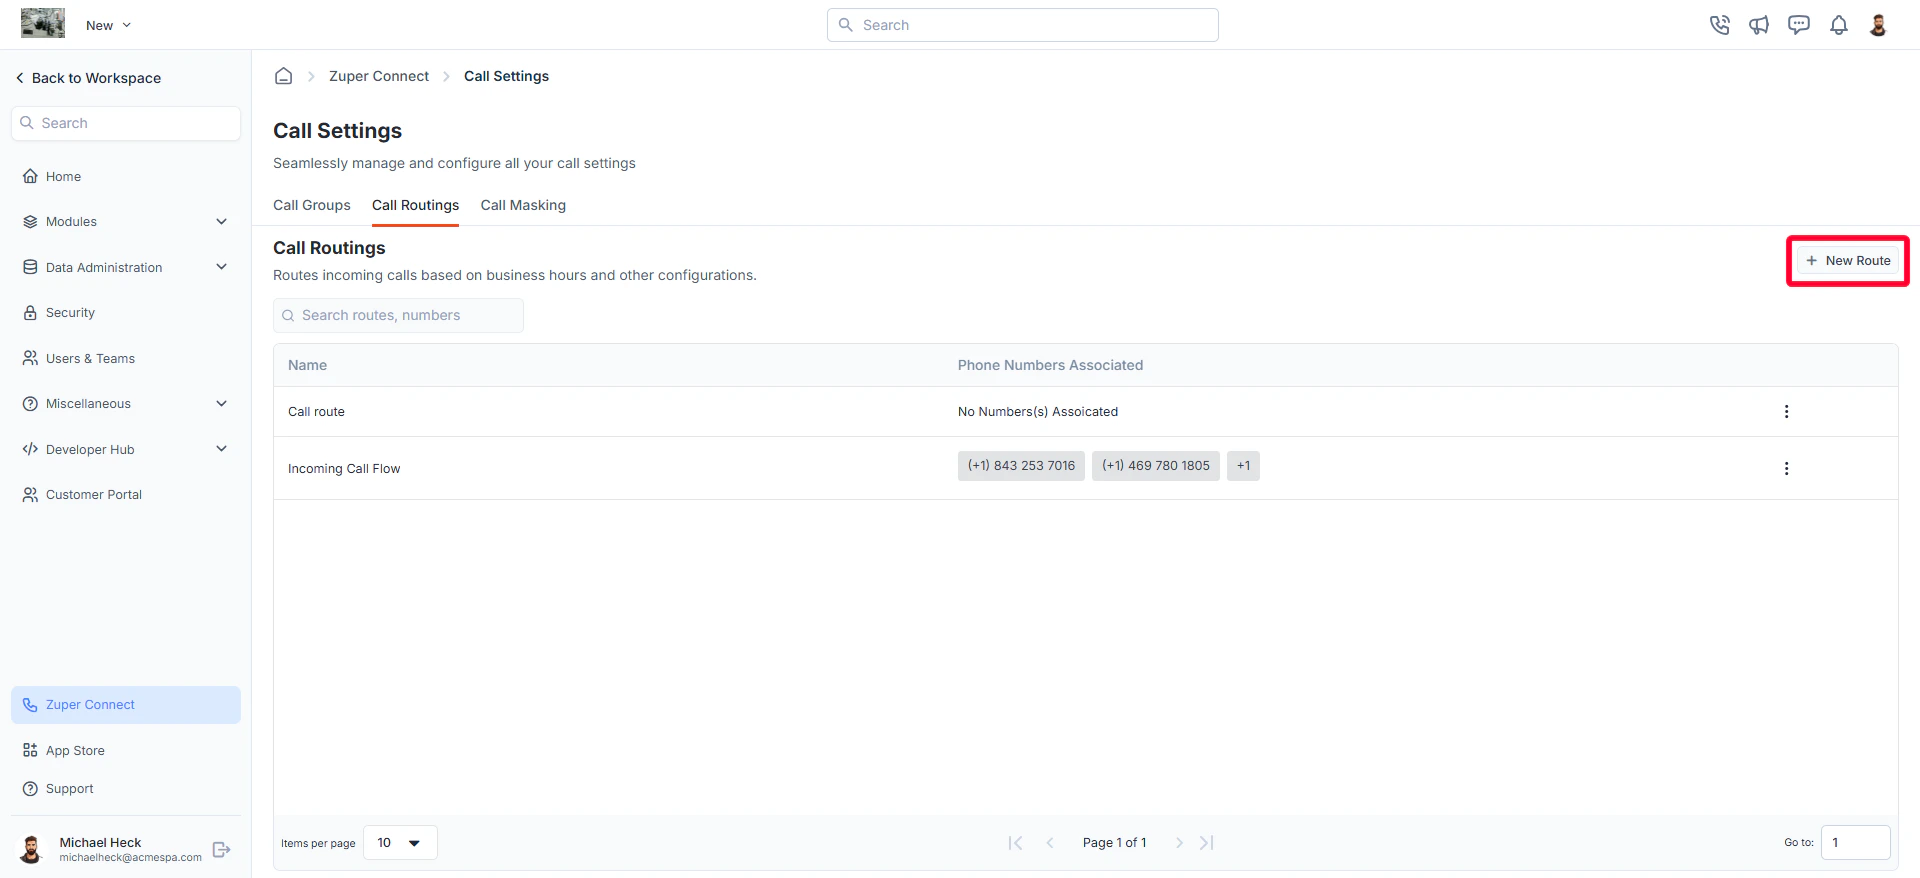Viewport: 1920px width, 878px height.
Task: Go Back to Workspace
Action: [88, 78]
